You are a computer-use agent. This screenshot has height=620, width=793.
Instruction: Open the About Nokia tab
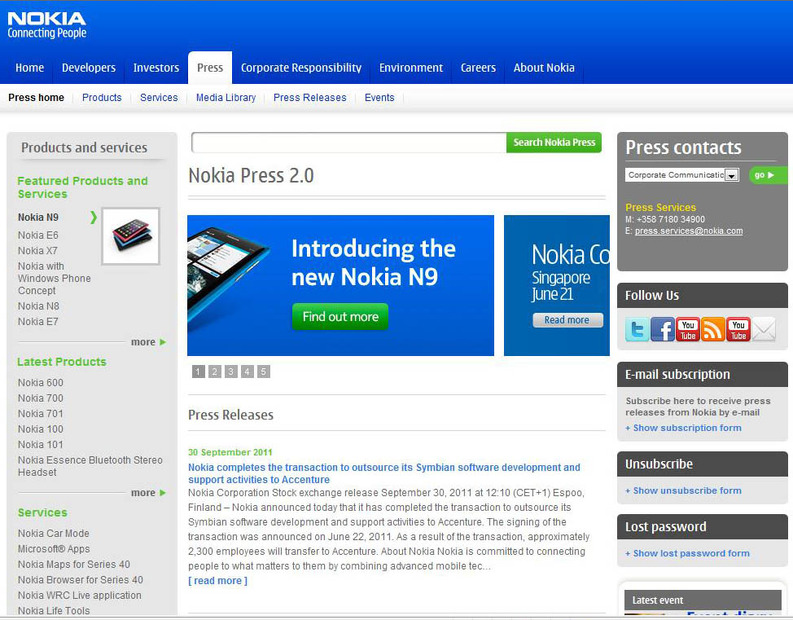point(544,68)
